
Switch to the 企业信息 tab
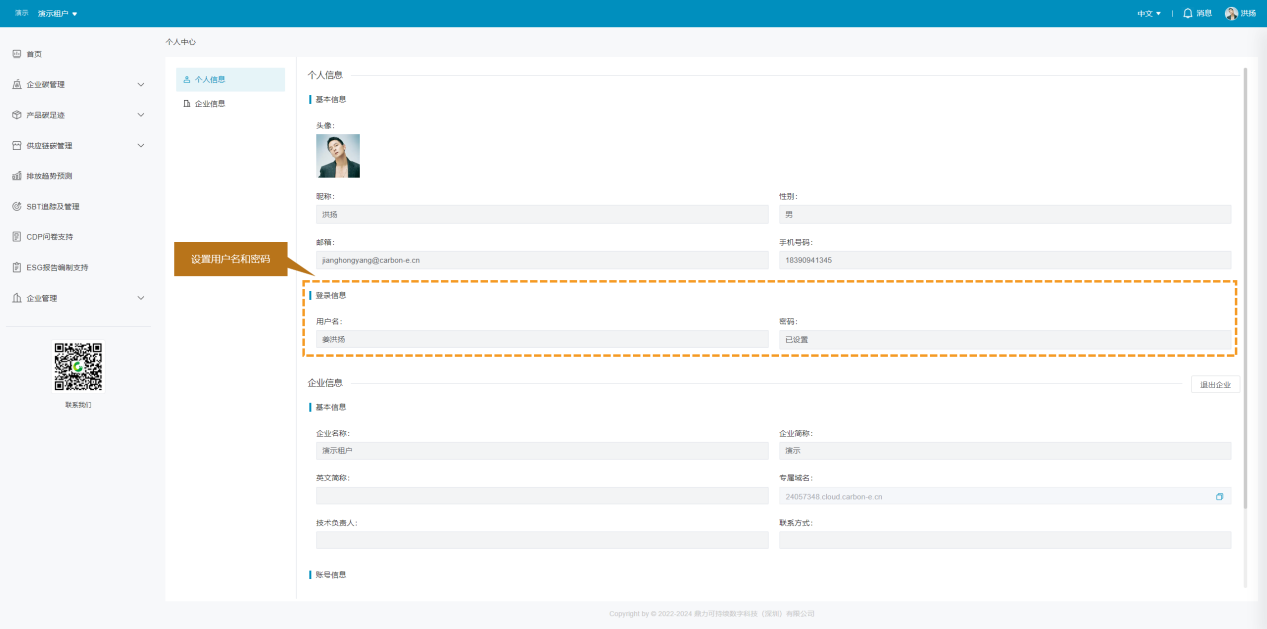[210, 103]
